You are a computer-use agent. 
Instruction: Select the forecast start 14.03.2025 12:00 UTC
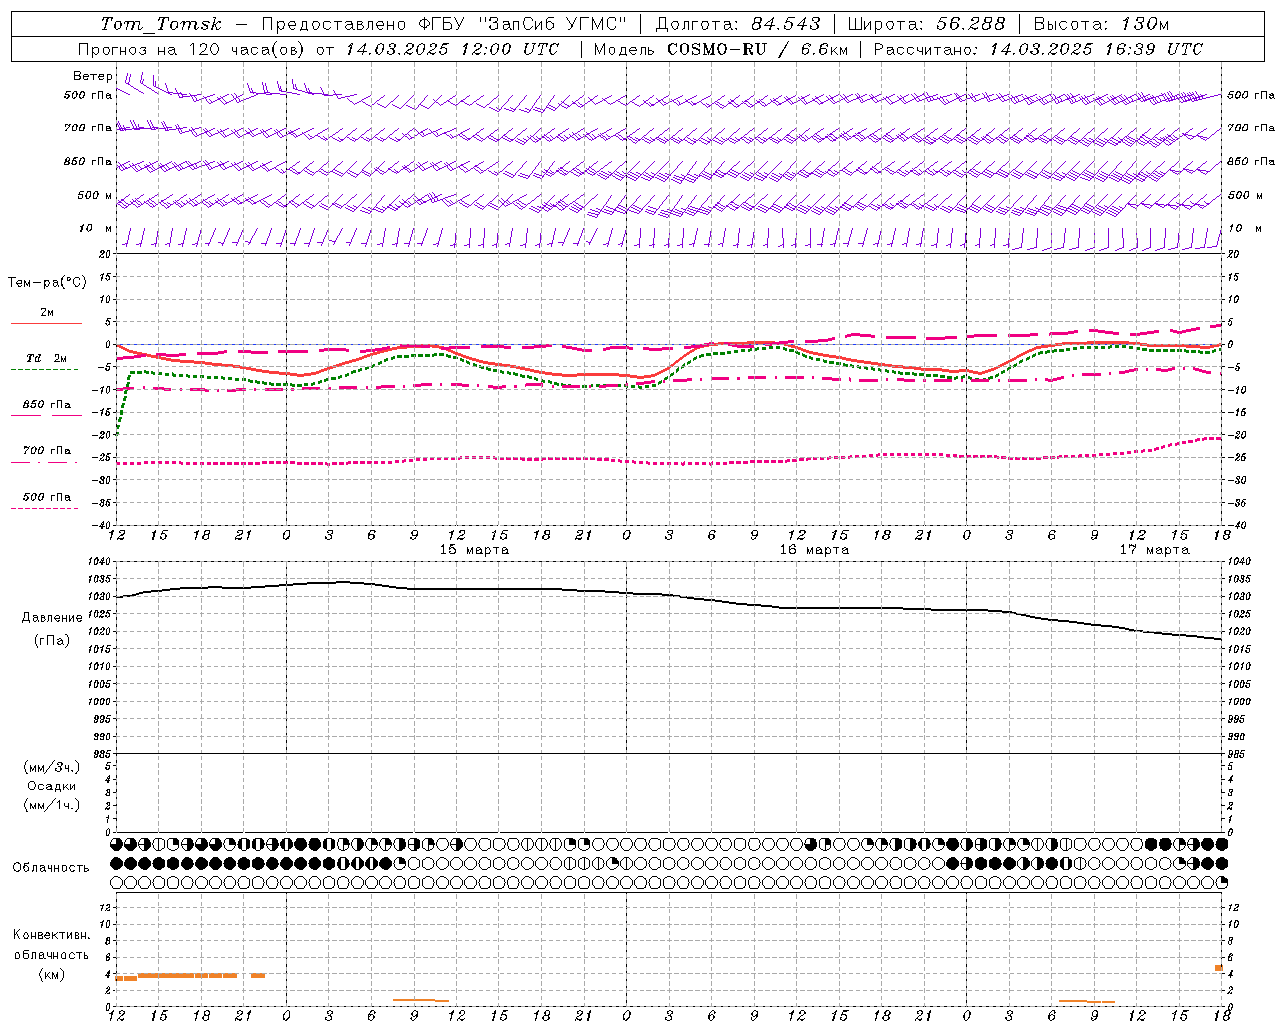click(x=453, y=49)
